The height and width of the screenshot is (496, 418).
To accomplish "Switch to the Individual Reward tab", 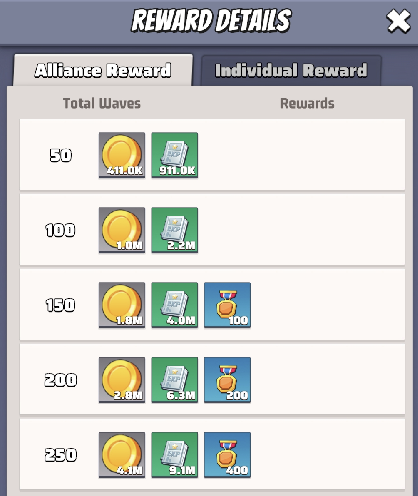I will 291,71.
